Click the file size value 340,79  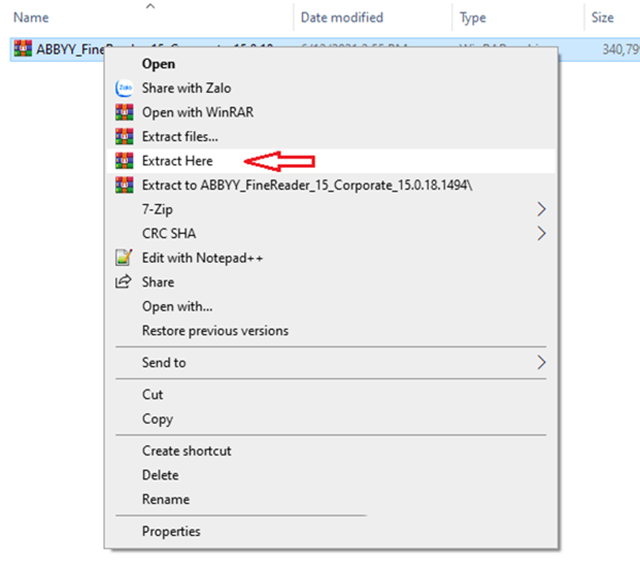pos(621,49)
